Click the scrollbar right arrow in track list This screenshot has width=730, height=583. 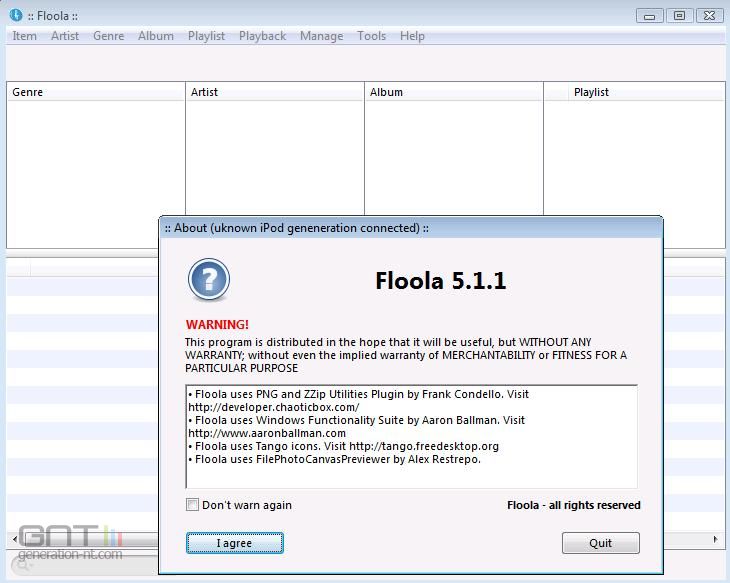[715, 539]
